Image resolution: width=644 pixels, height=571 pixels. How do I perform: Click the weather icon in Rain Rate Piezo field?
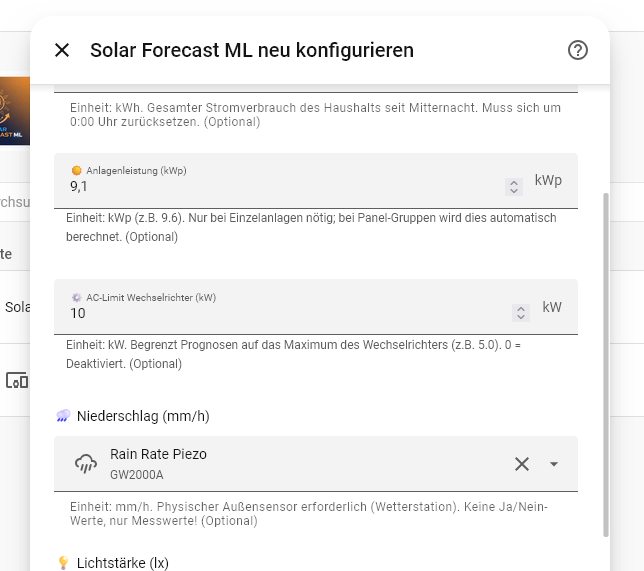[86, 464]
